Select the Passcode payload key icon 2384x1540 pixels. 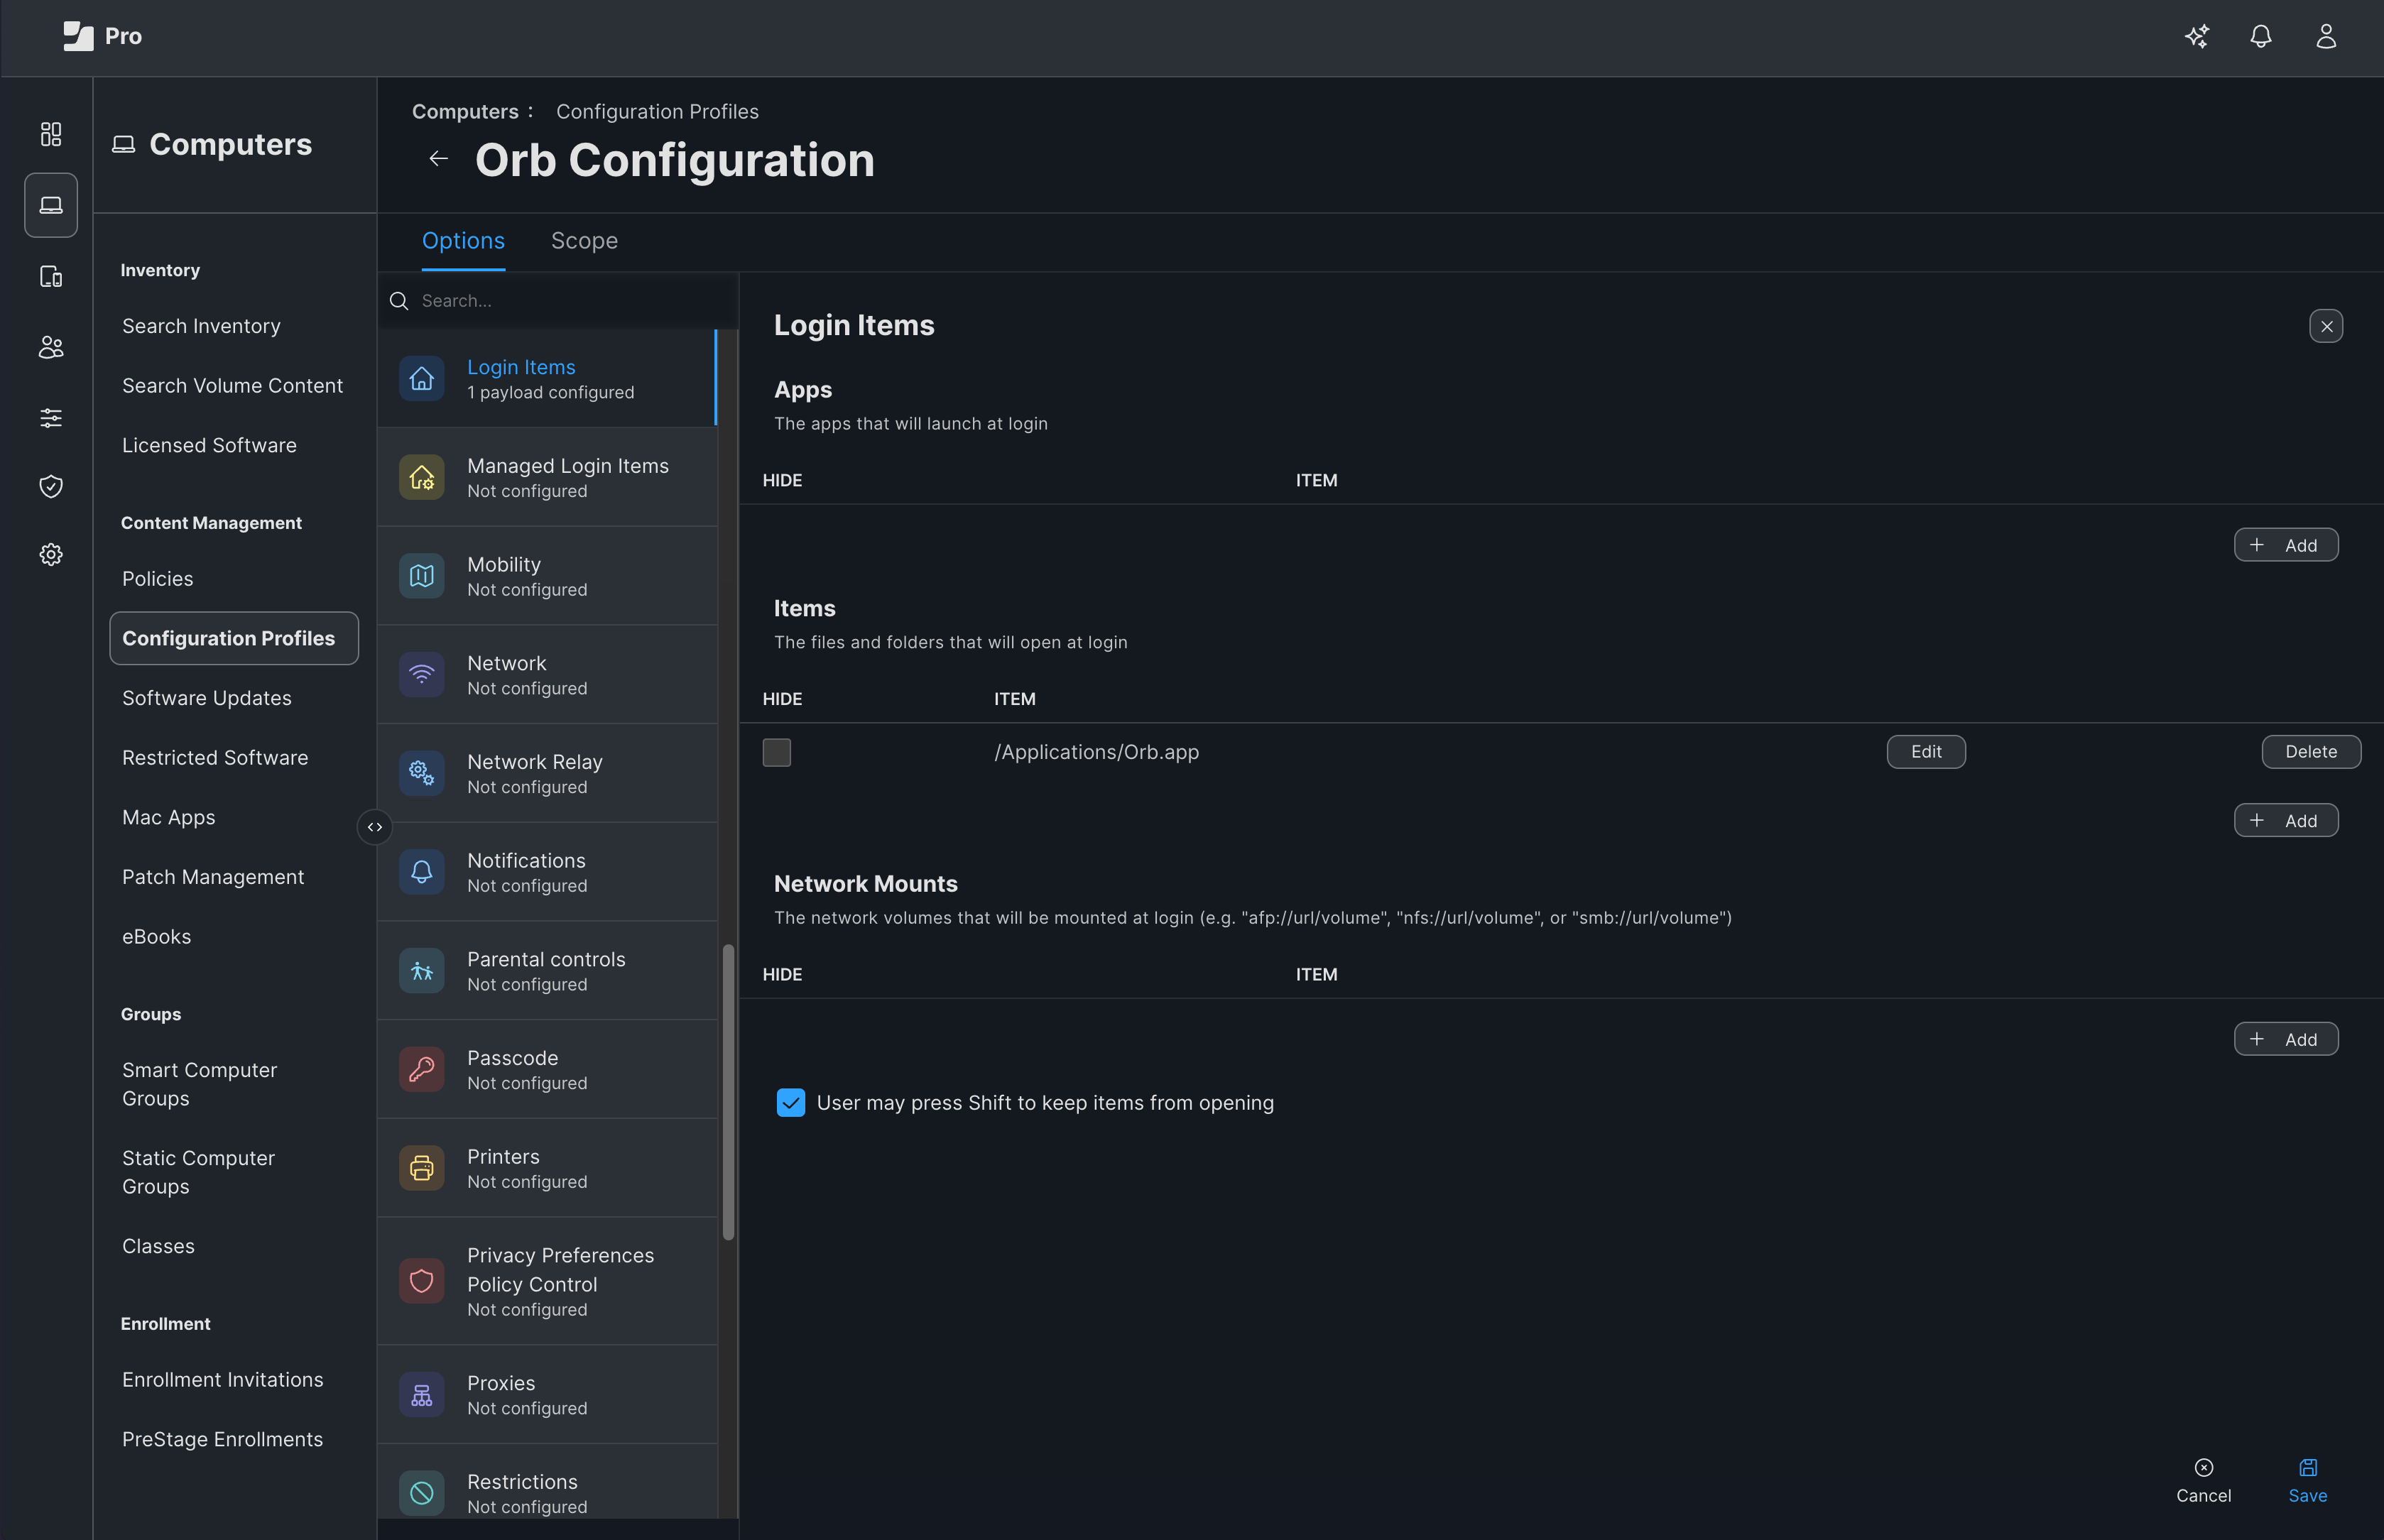(x=421, y=1069)
